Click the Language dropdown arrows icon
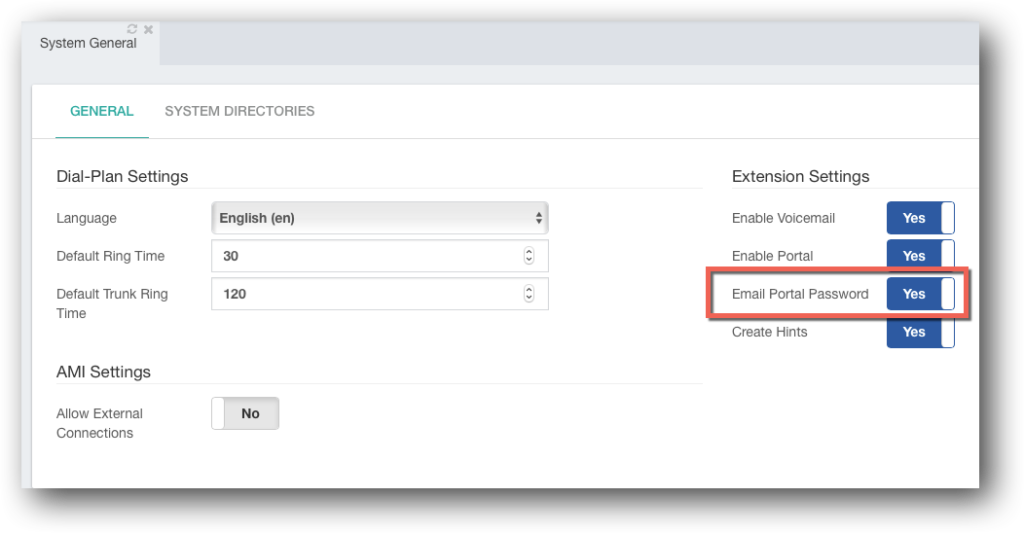This screenshot has width=1024, height=533. click(x=538, y=218)
